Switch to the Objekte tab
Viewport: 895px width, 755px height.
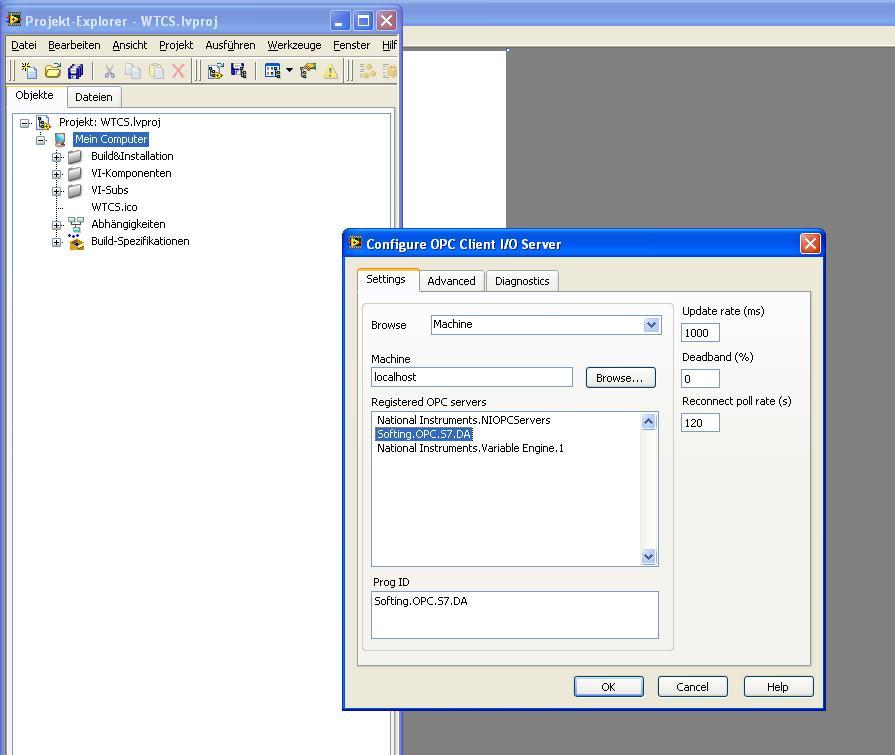click(34, 95)
